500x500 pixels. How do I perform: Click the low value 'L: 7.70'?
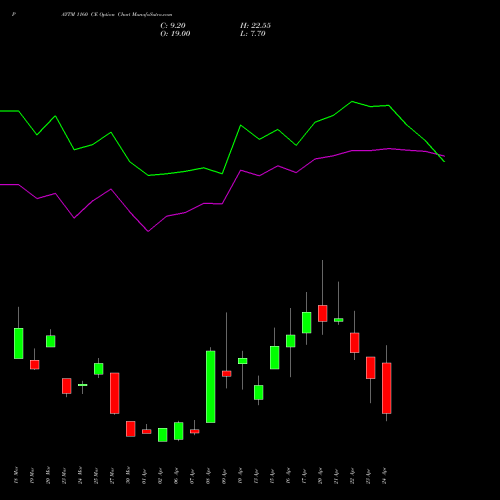[x=253, y=34]
